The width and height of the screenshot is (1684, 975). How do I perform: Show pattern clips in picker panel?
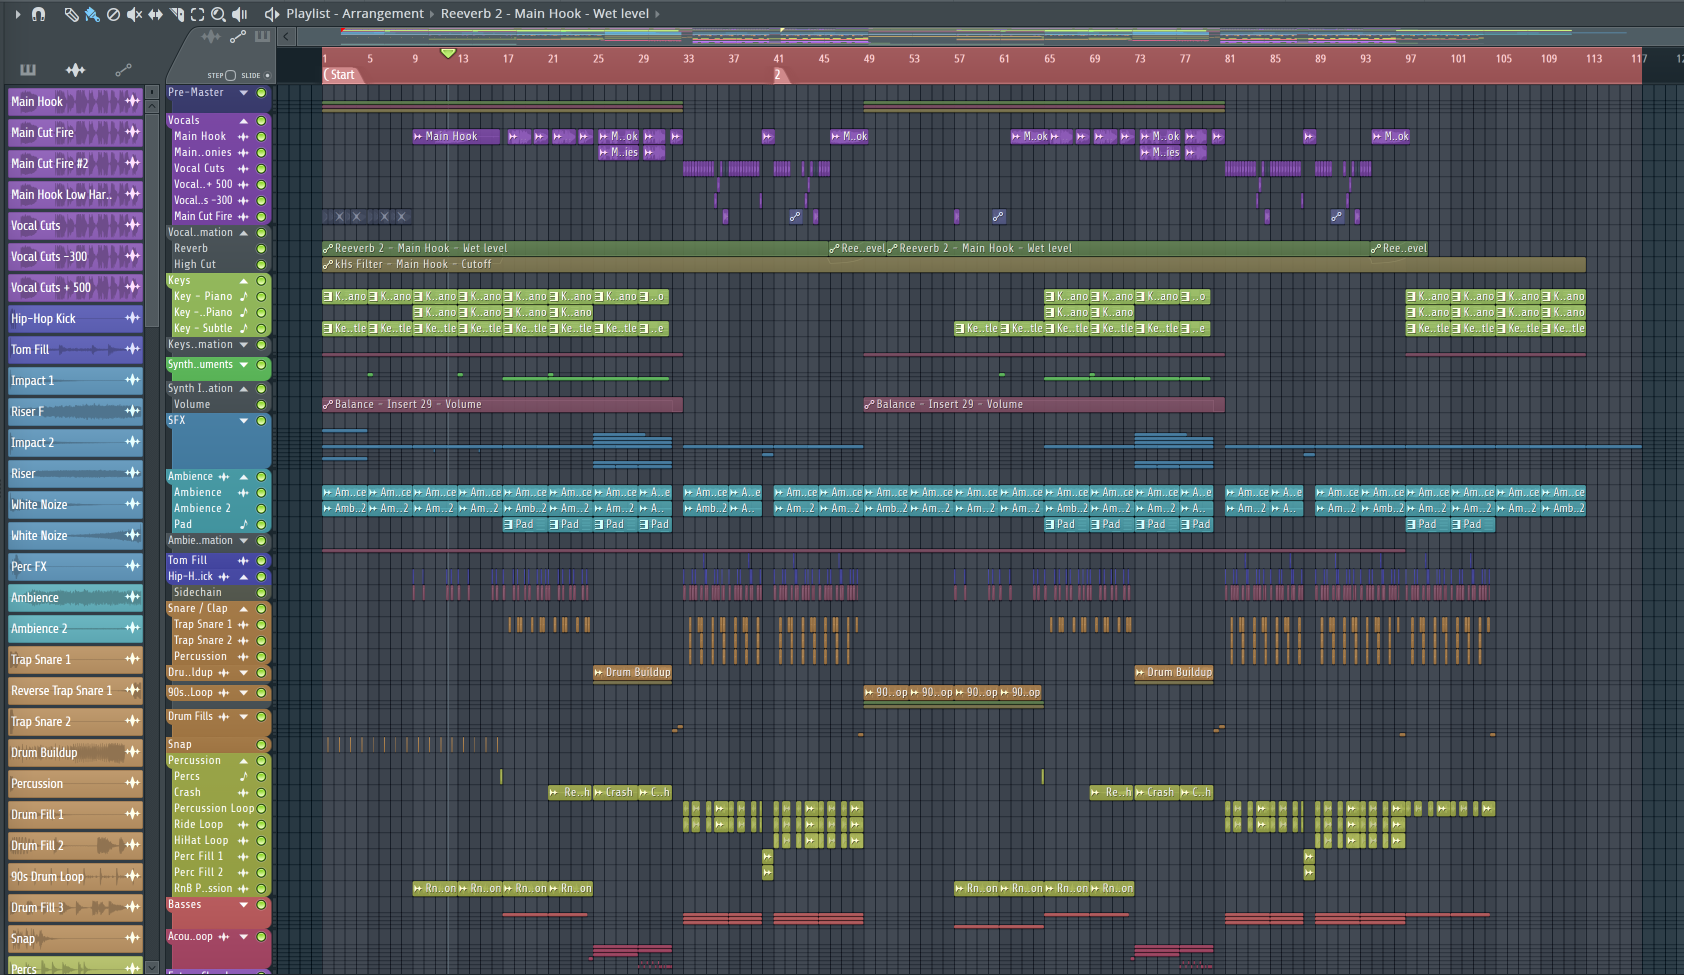[x=28, y=70]
